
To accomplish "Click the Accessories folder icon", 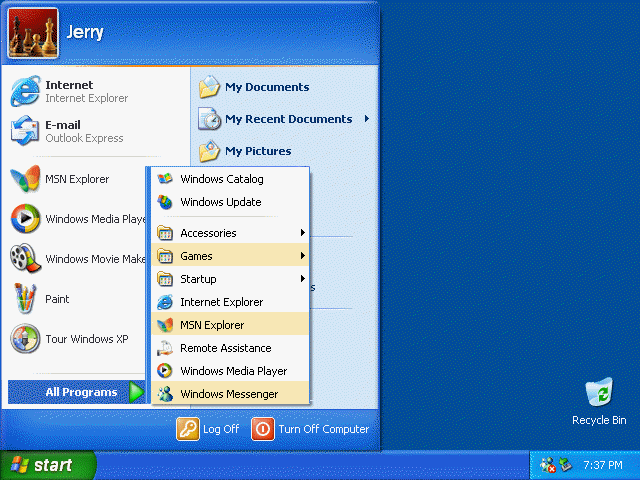I will [x=165, y=233].
